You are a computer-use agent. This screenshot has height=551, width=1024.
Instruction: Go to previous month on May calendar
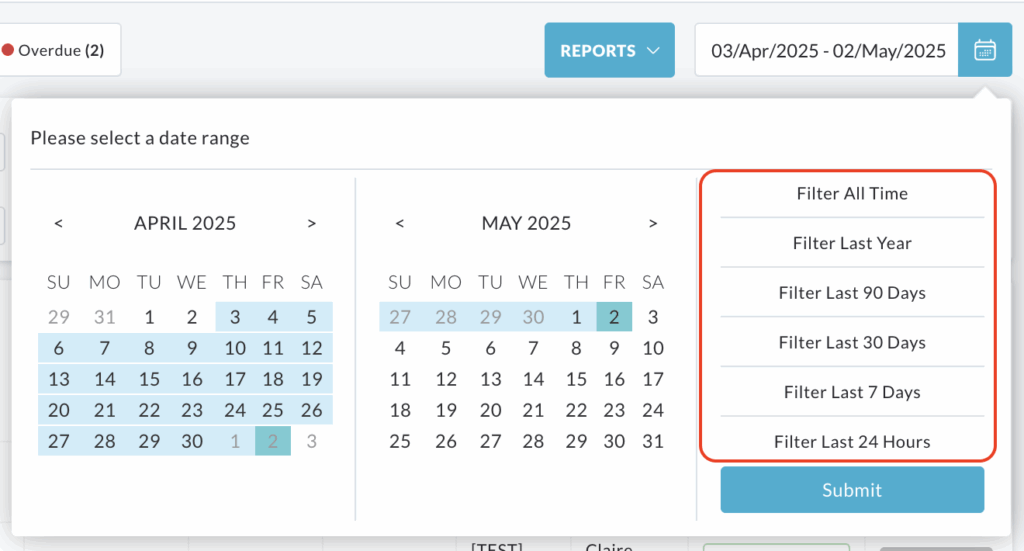pyautogui.click(x=400, y=223)
